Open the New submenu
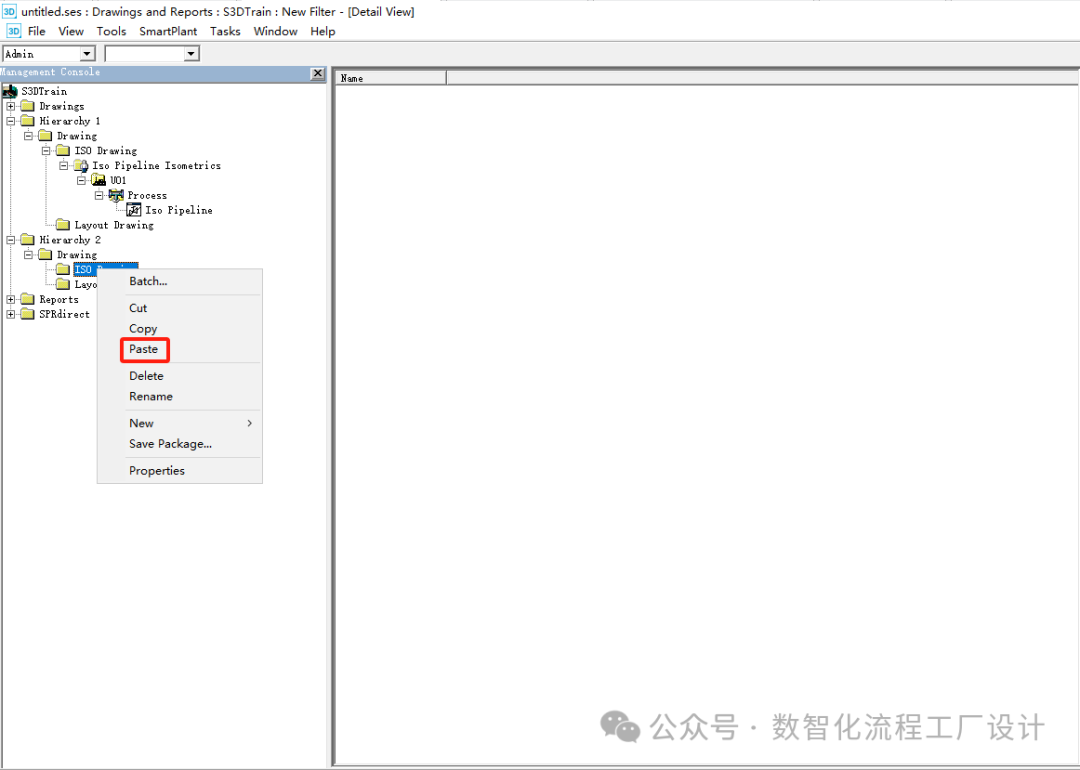This screenshot has height=770, width=1080. pyautogui.click(x=180, y=424)
